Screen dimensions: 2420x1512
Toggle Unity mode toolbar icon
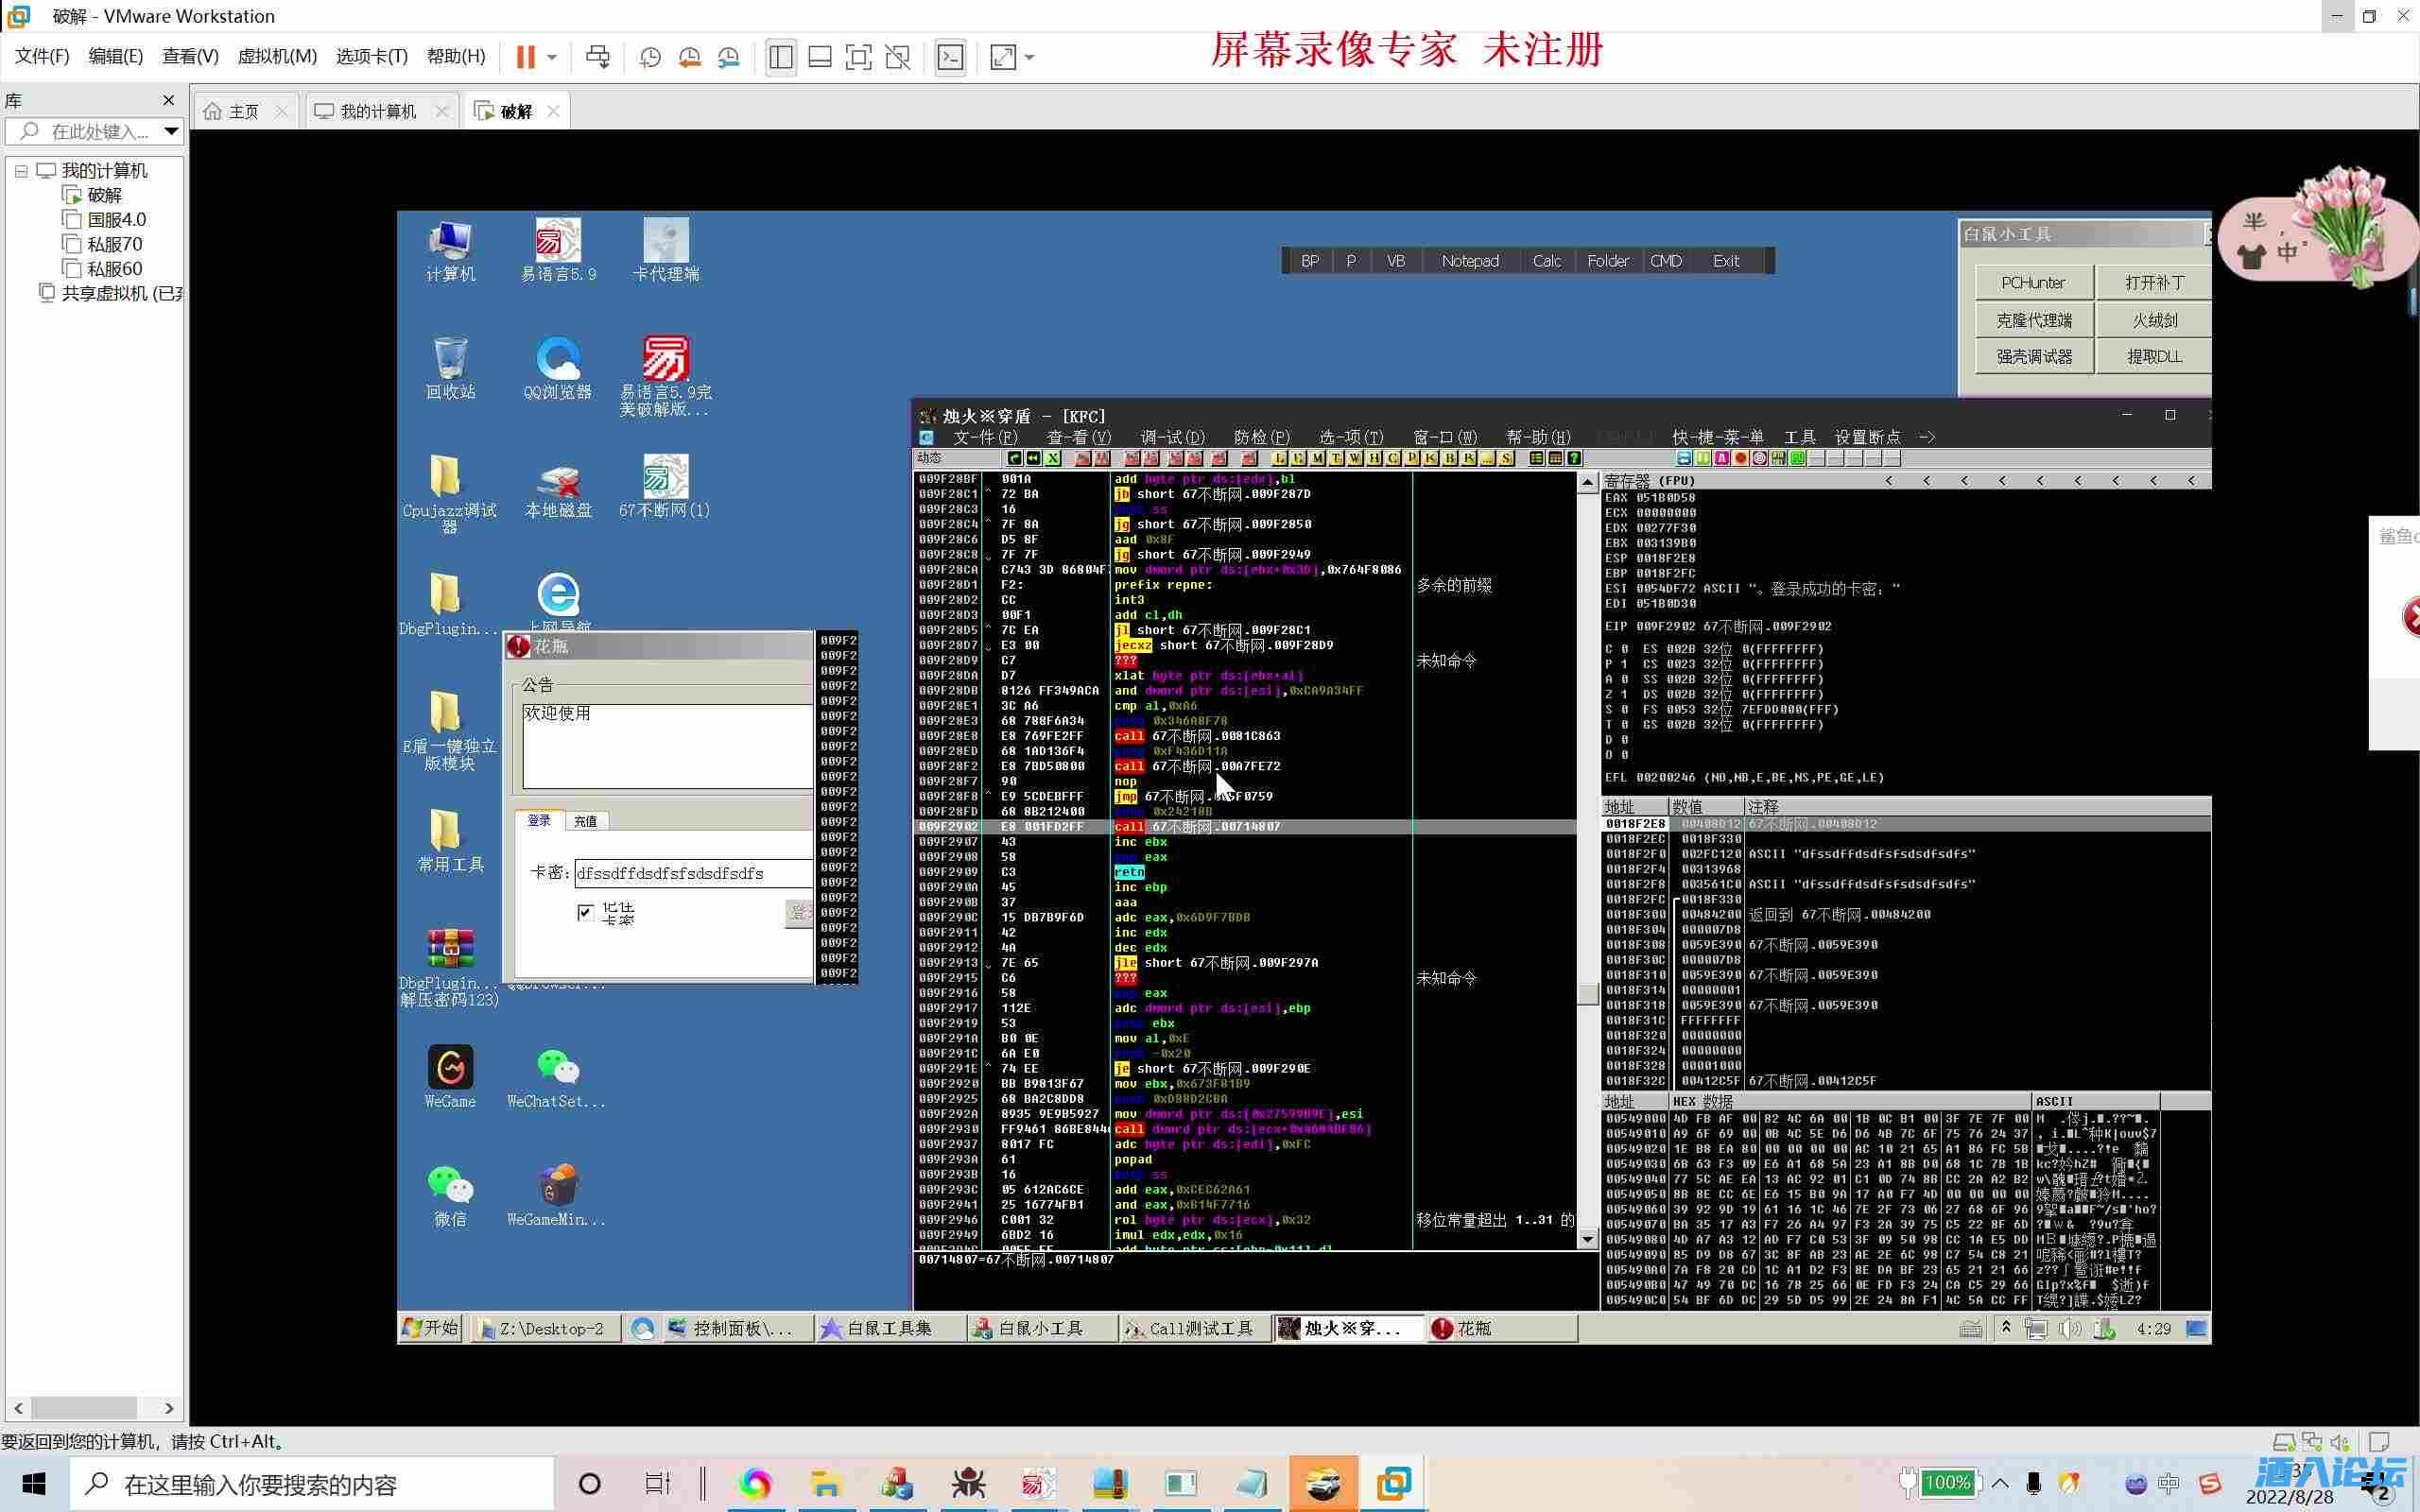coord(898,57)
